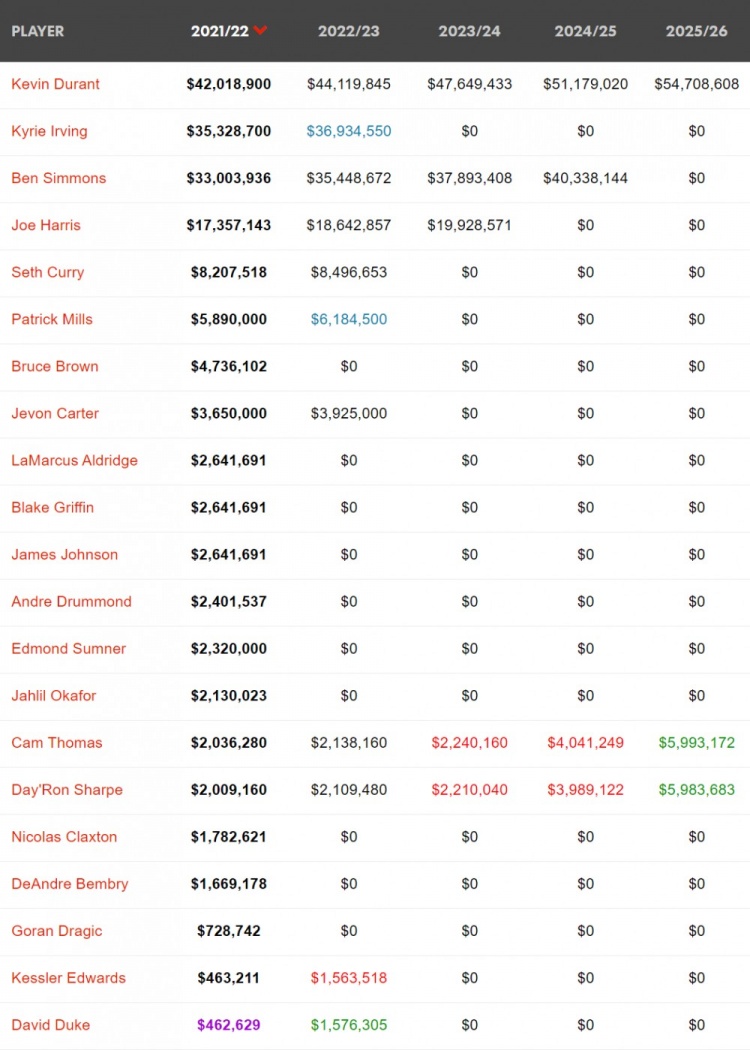Open Kevin Durant's player page
Image resolution: width=750 pixels, height=1050 pixels.
click(x=55, y=84)
